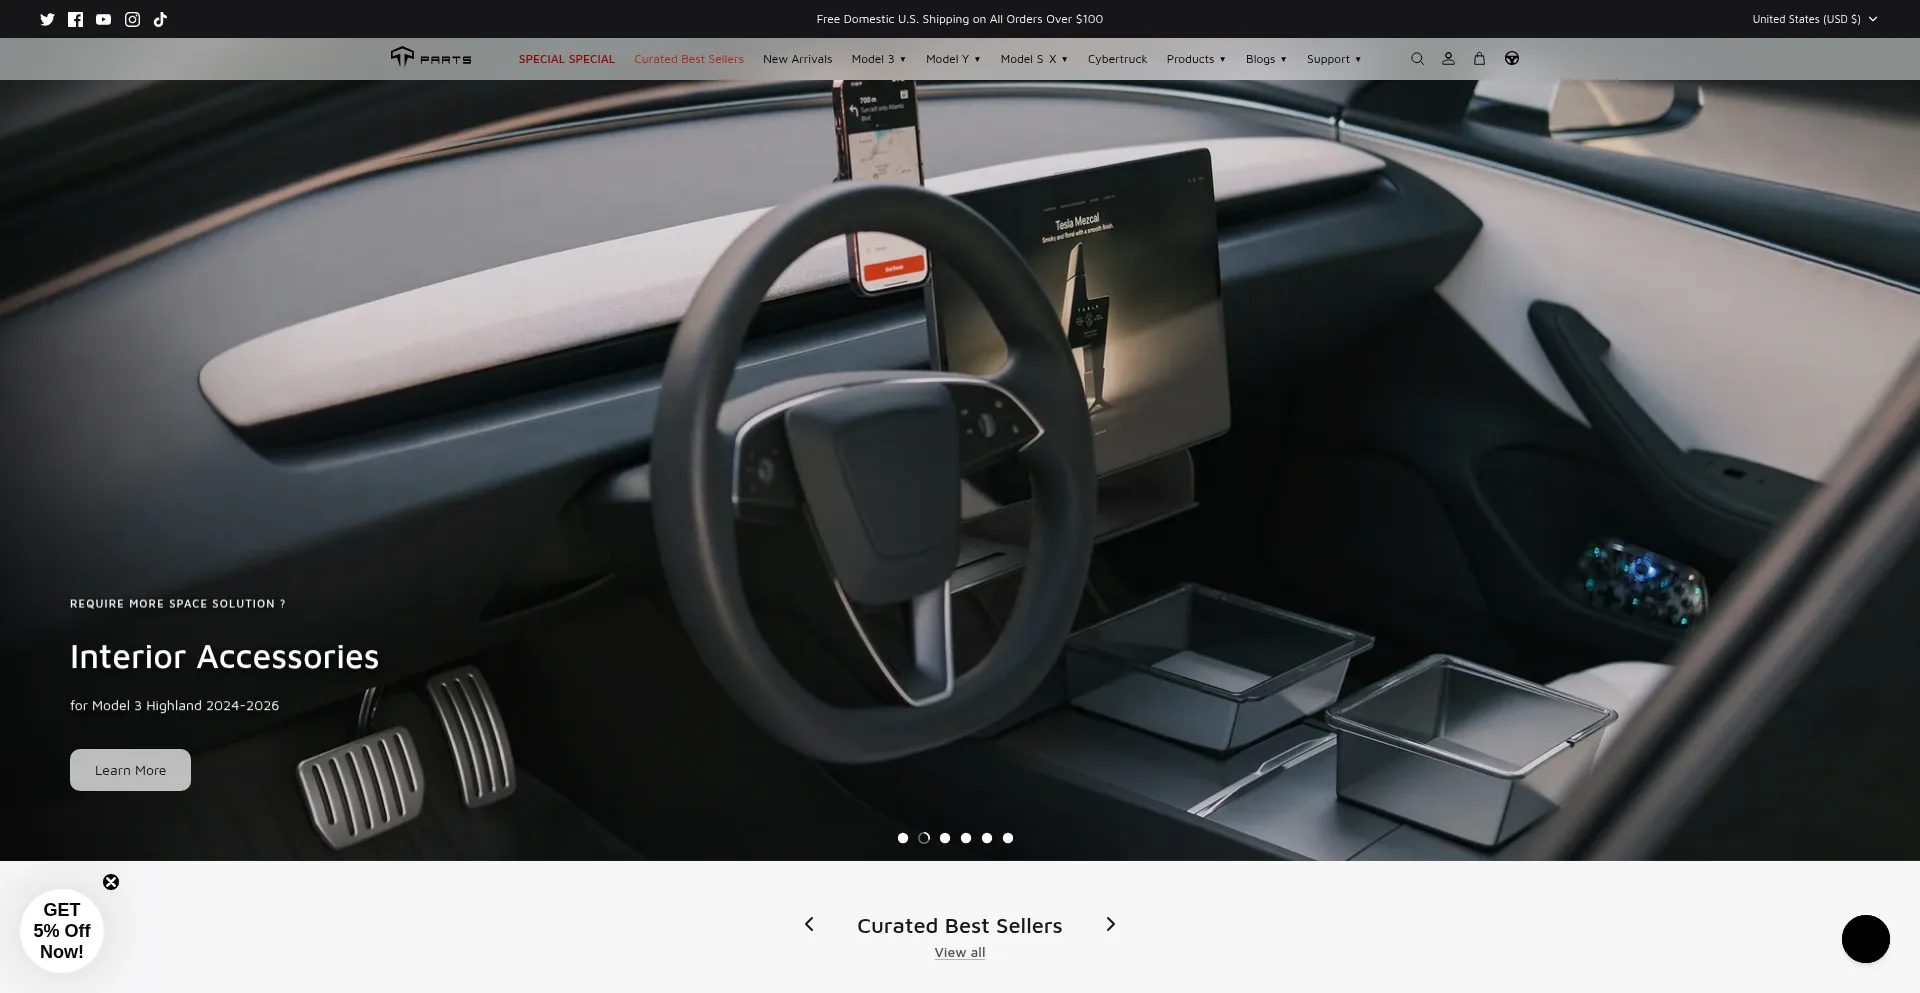This screenshot has height=993, width=1920.
Task: Open the Instagram profile icon
Action: (132, 19)
